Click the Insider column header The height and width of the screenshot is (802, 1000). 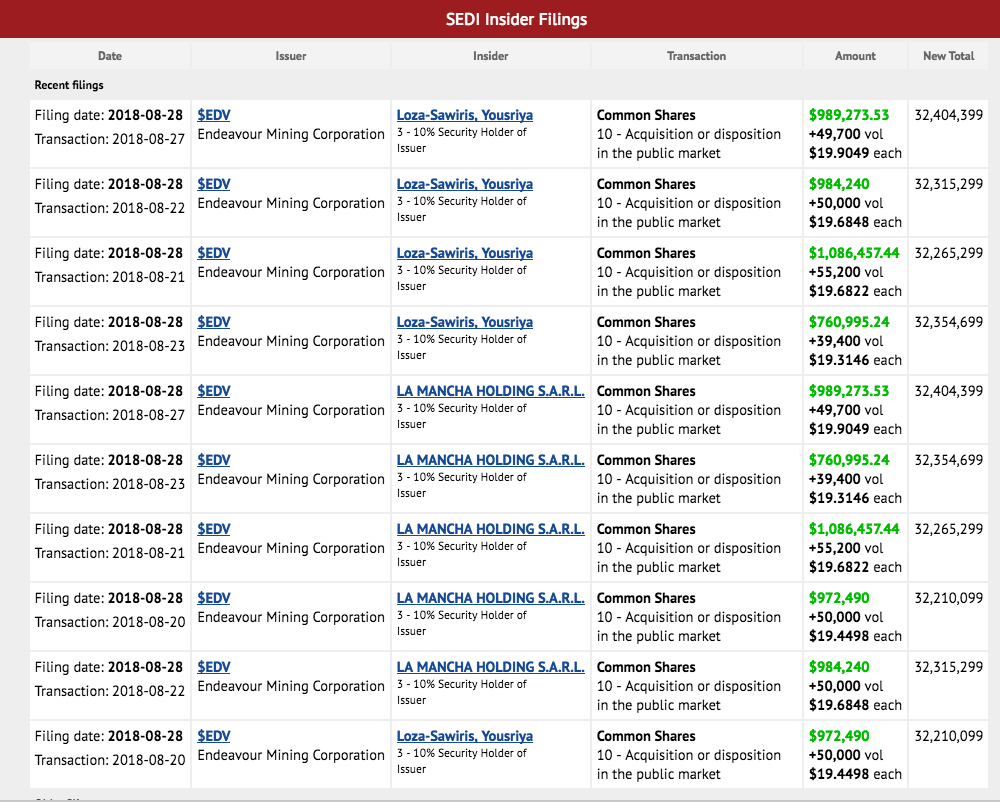point(490,56)
